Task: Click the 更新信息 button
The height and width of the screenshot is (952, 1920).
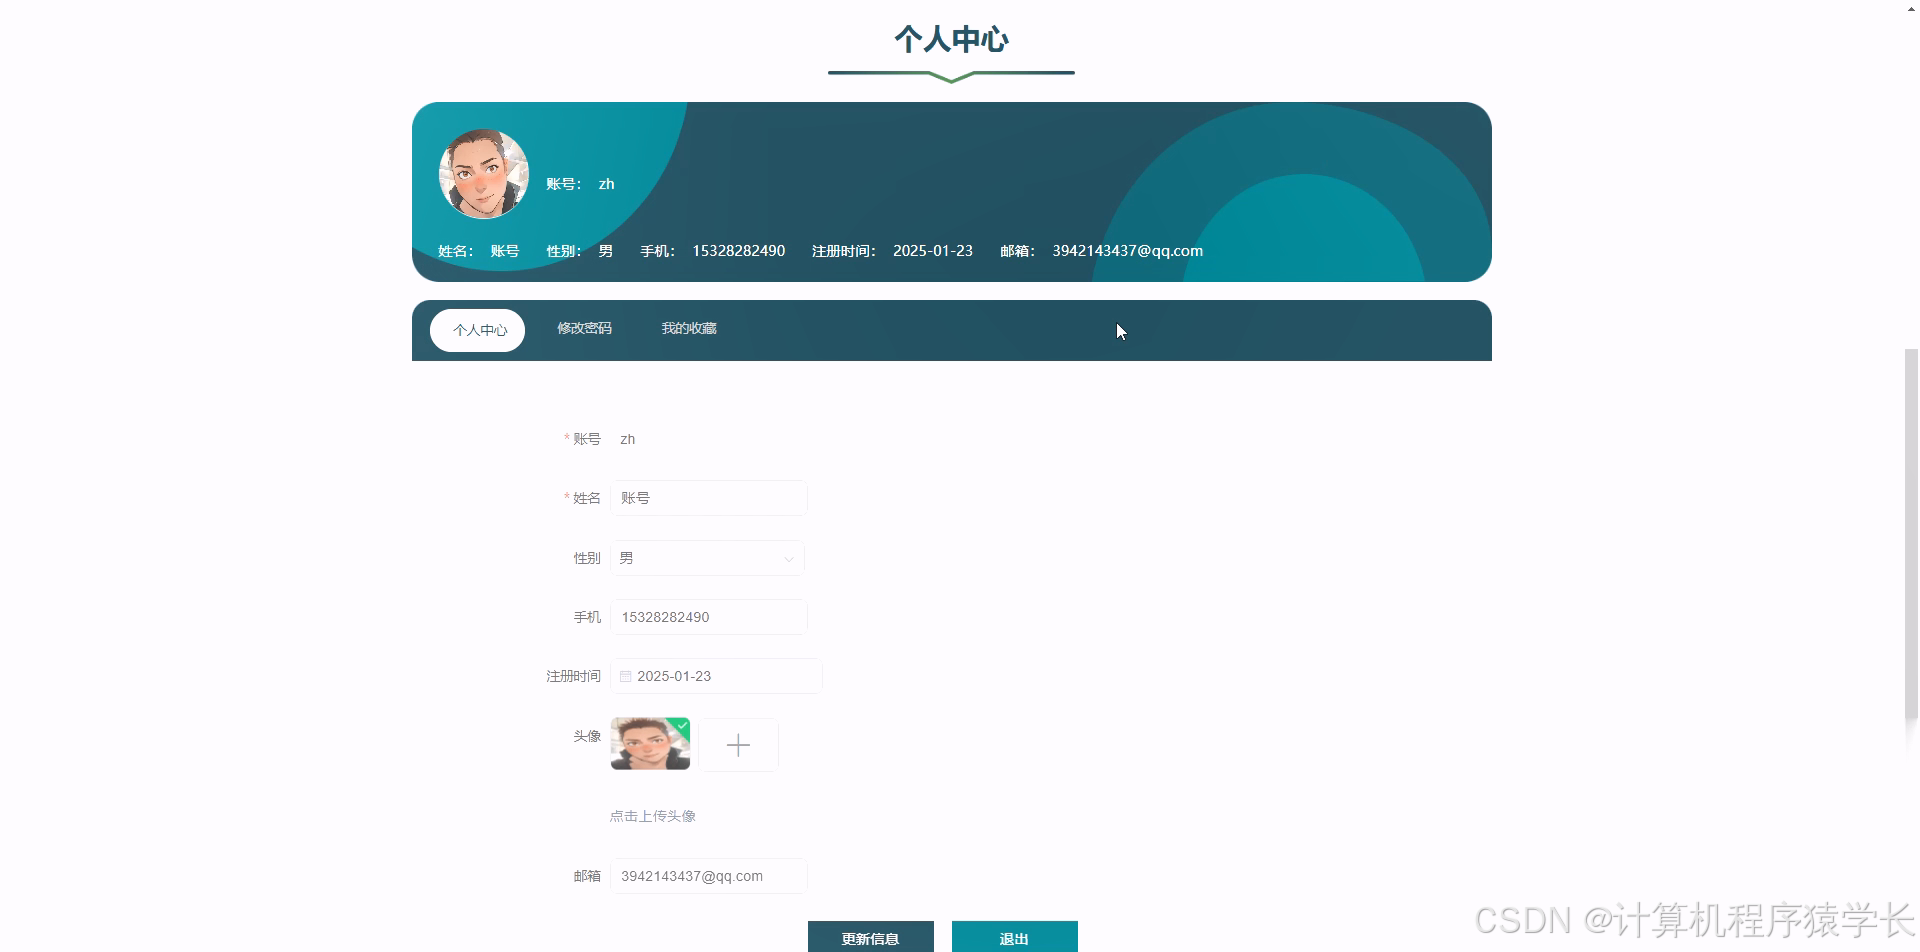Action: click(870, 937)
